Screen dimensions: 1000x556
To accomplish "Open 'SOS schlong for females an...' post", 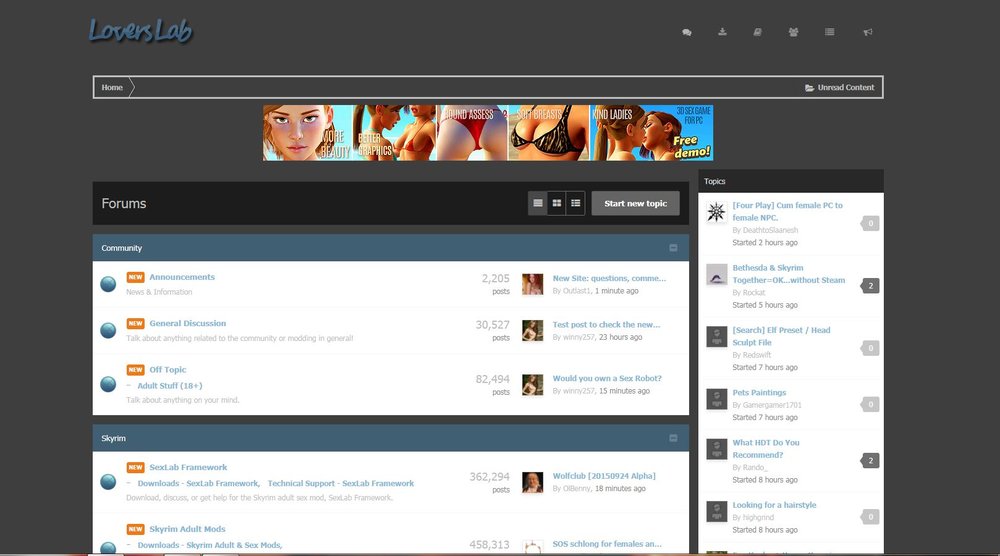I will pos(607,544).
